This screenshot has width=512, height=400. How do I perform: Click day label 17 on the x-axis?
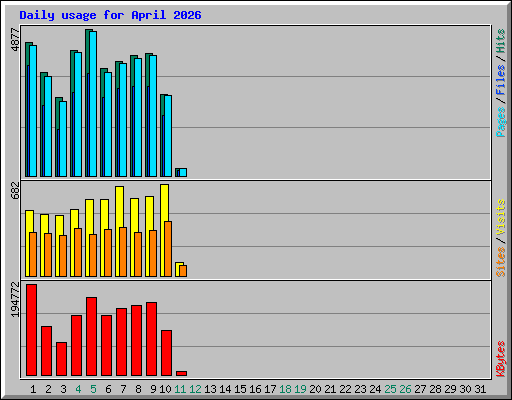click(270, 389)
